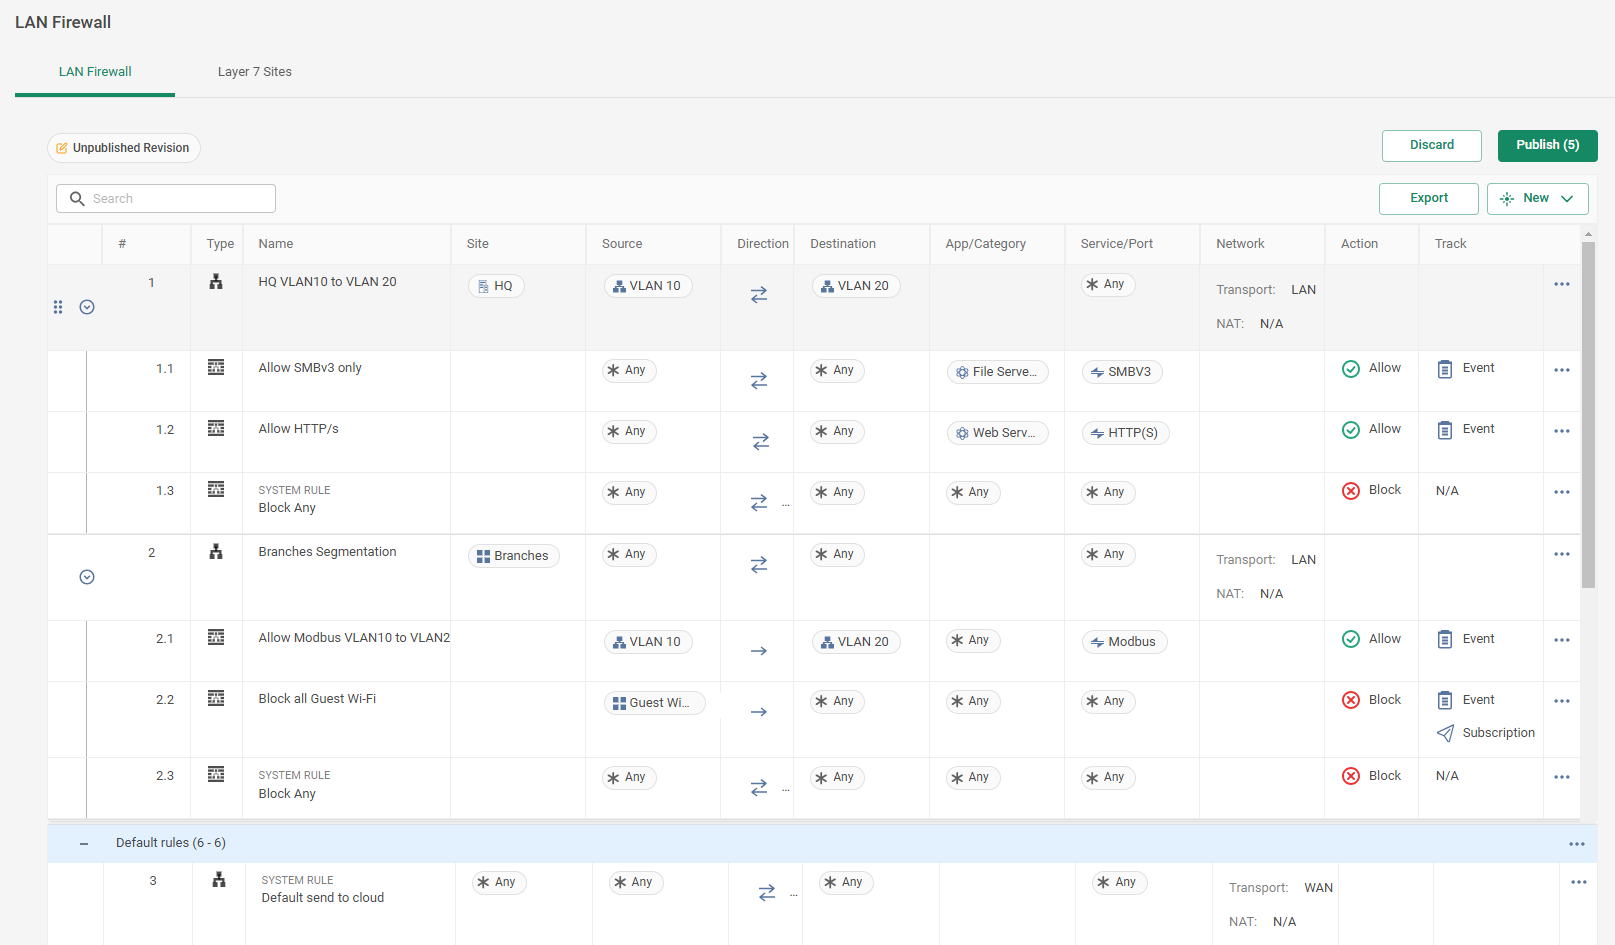
Task: Collapse the Default rules group
Action: (84, 844)
